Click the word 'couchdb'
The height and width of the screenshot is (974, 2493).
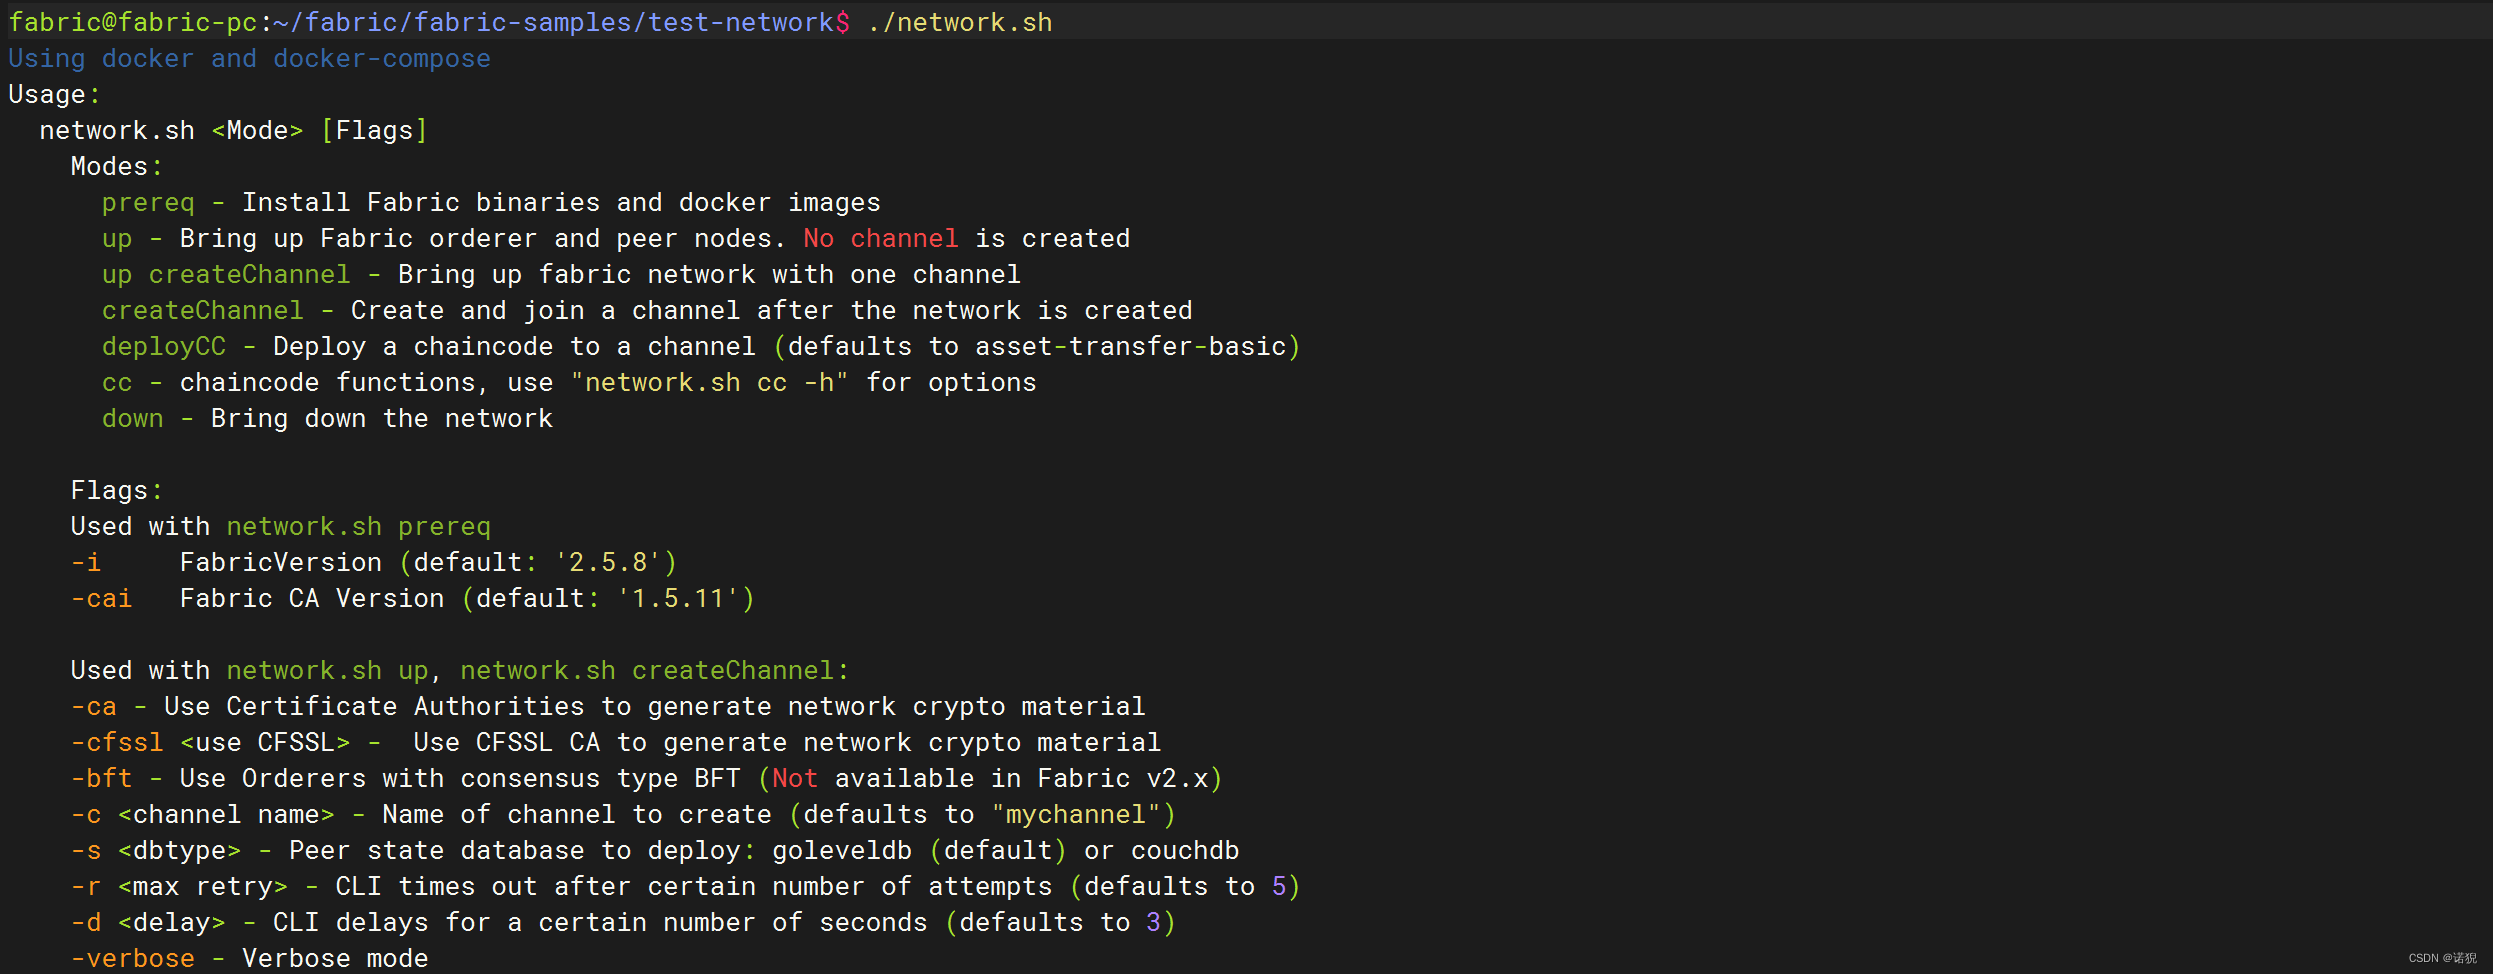1185,850
